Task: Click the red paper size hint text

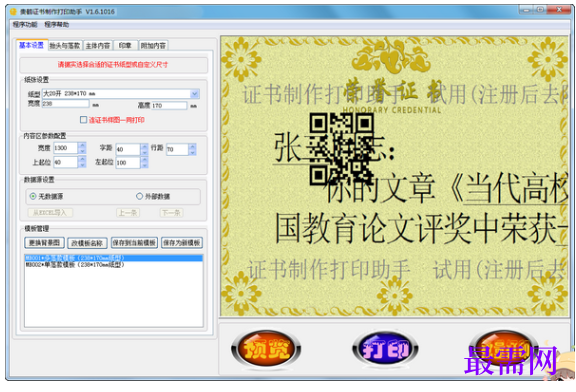Action: (113, 65)
